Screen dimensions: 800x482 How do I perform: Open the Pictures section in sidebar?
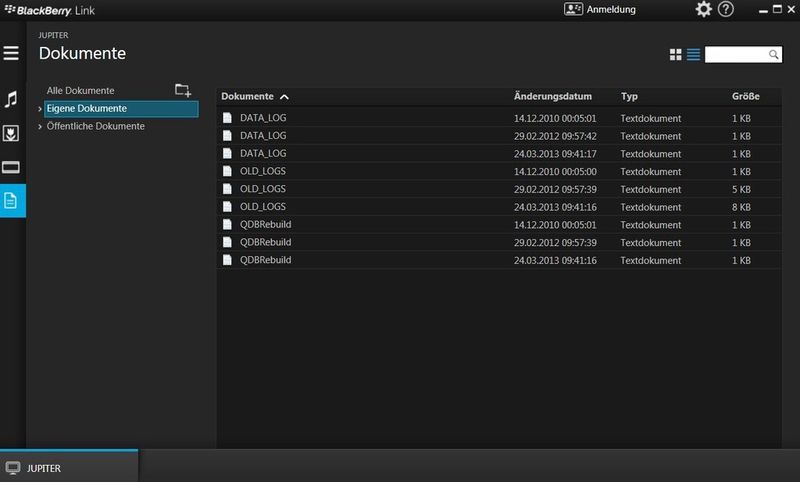[x=11, y=133]
